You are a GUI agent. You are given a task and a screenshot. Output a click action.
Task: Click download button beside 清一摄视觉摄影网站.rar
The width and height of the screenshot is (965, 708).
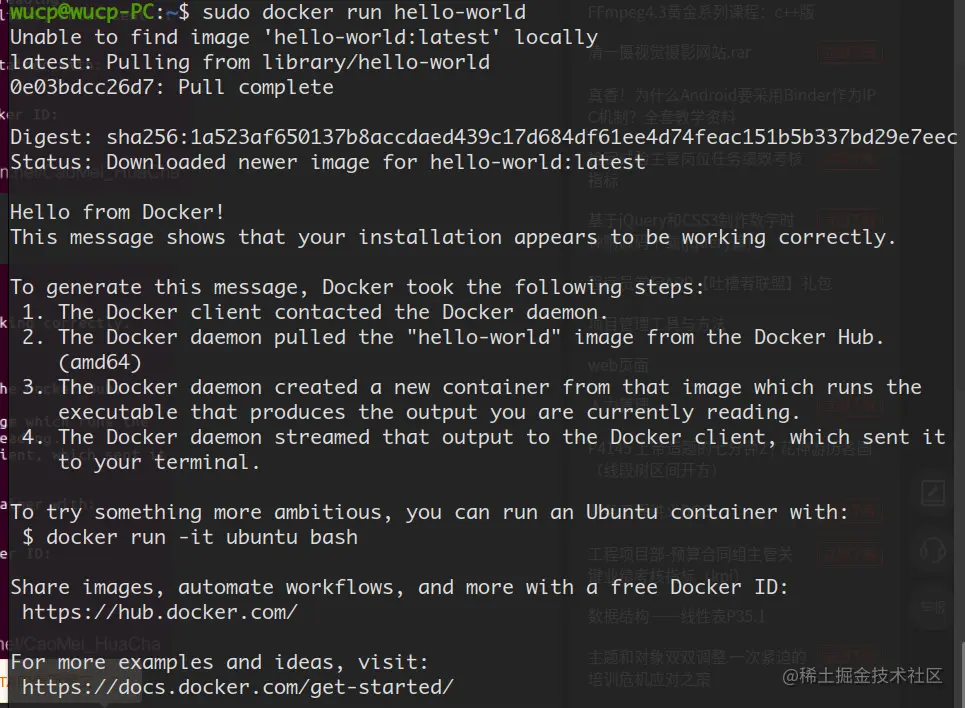(848, 53)
